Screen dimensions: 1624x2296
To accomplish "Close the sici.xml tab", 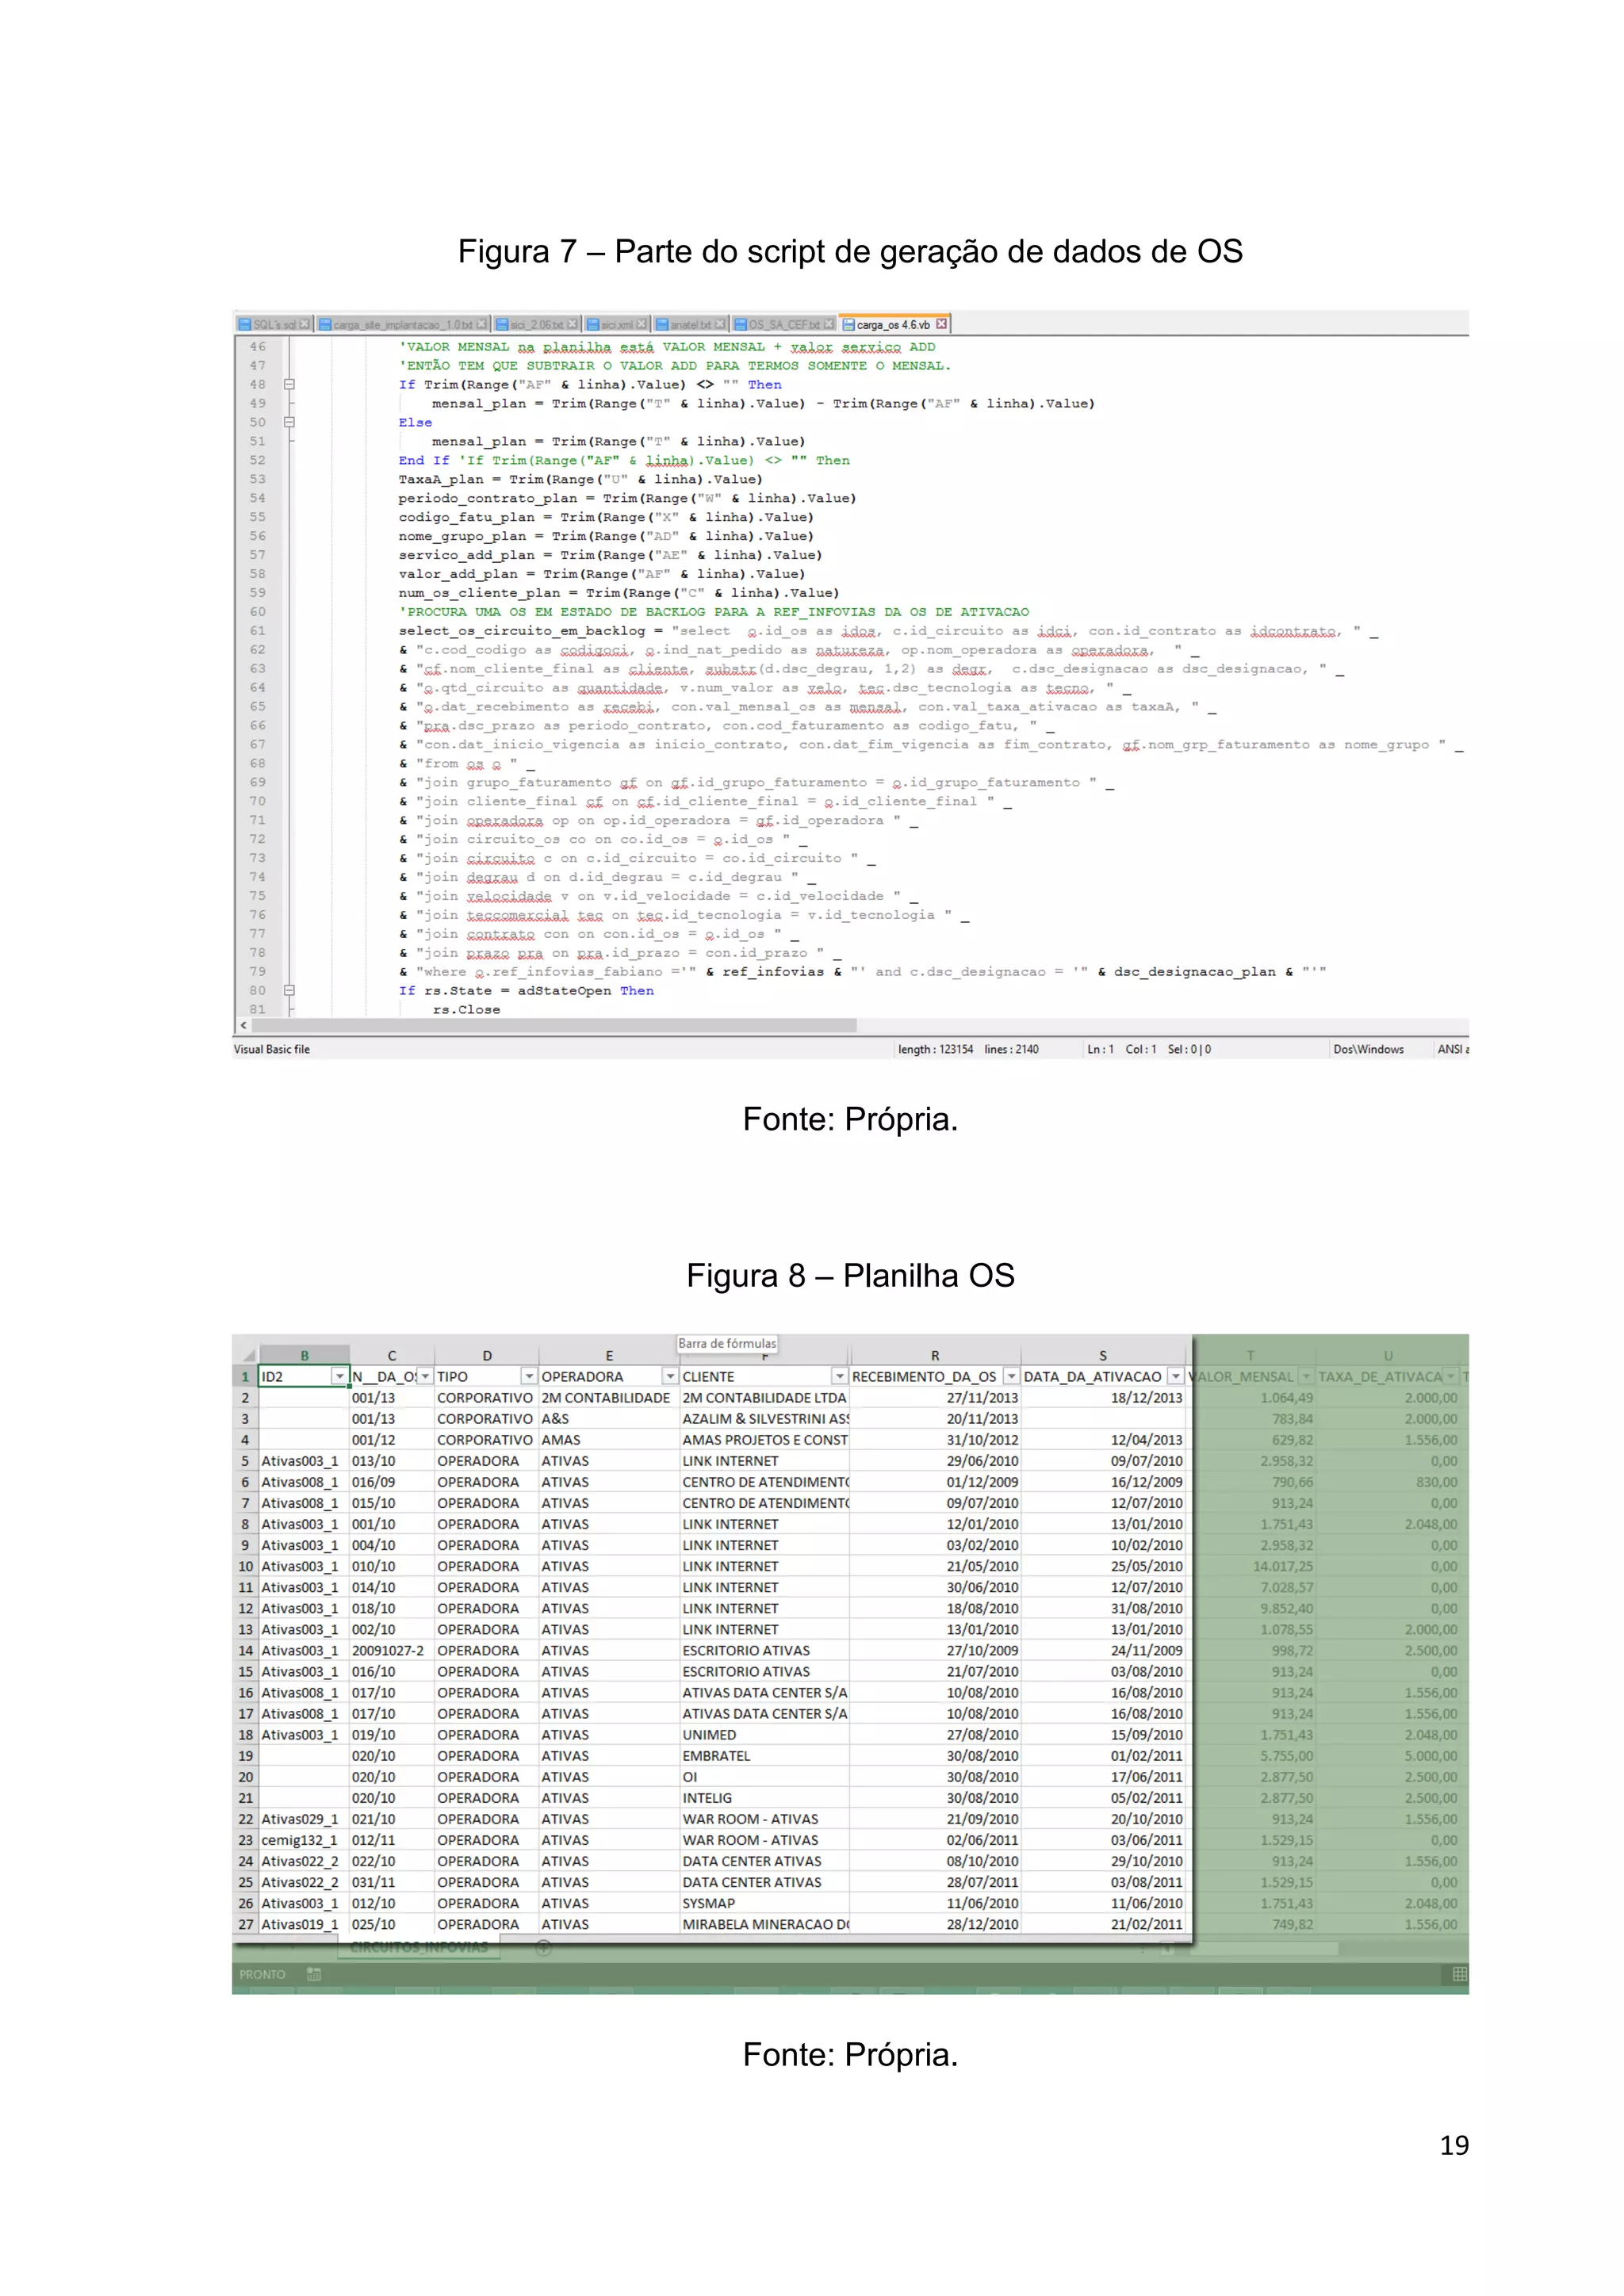I will (x=642, y=324).
